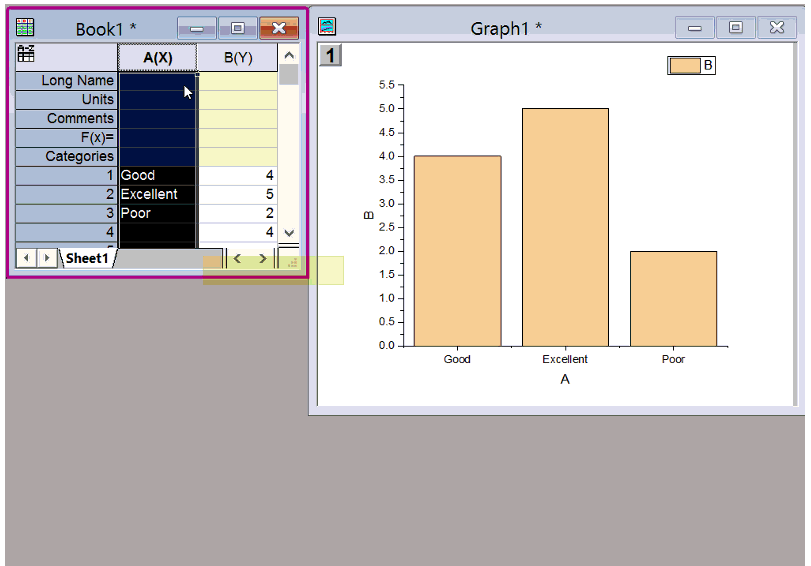Maximize the Graph1 window

735,27
